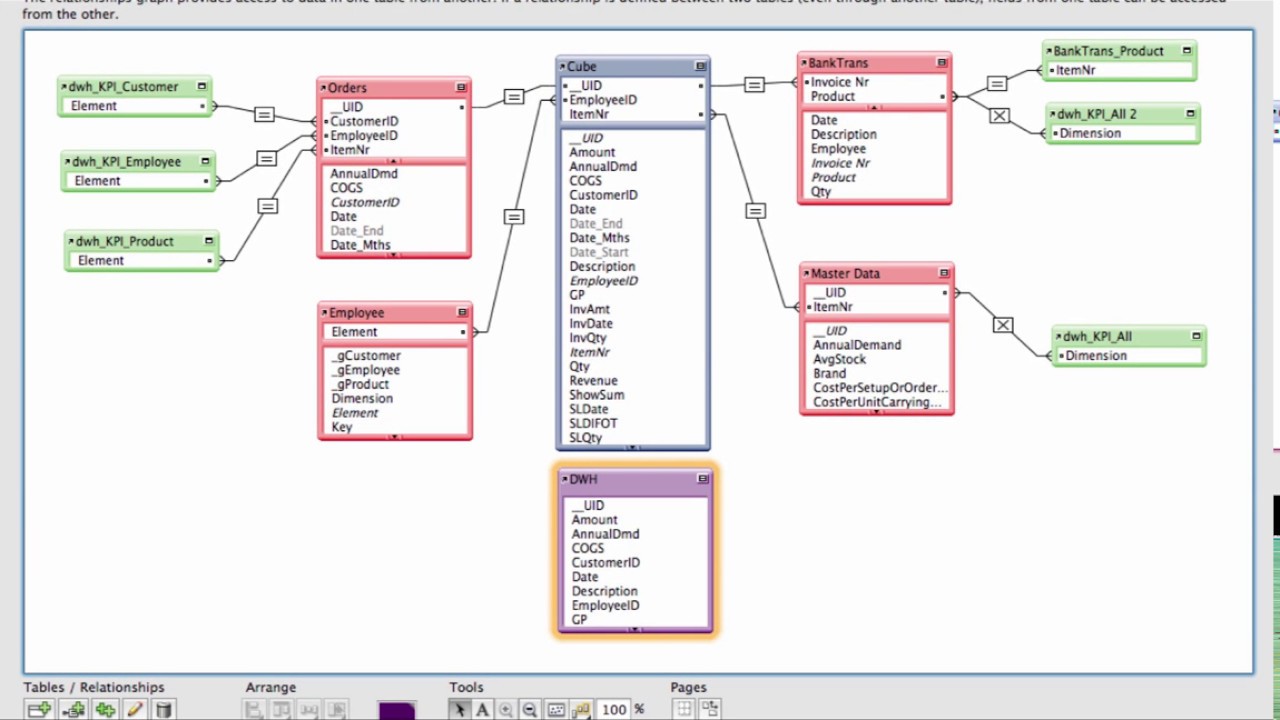Toggle the DWH table display button
This screenshot has width=1280, height=720.
pyautogui.click(x=703, y=479)
